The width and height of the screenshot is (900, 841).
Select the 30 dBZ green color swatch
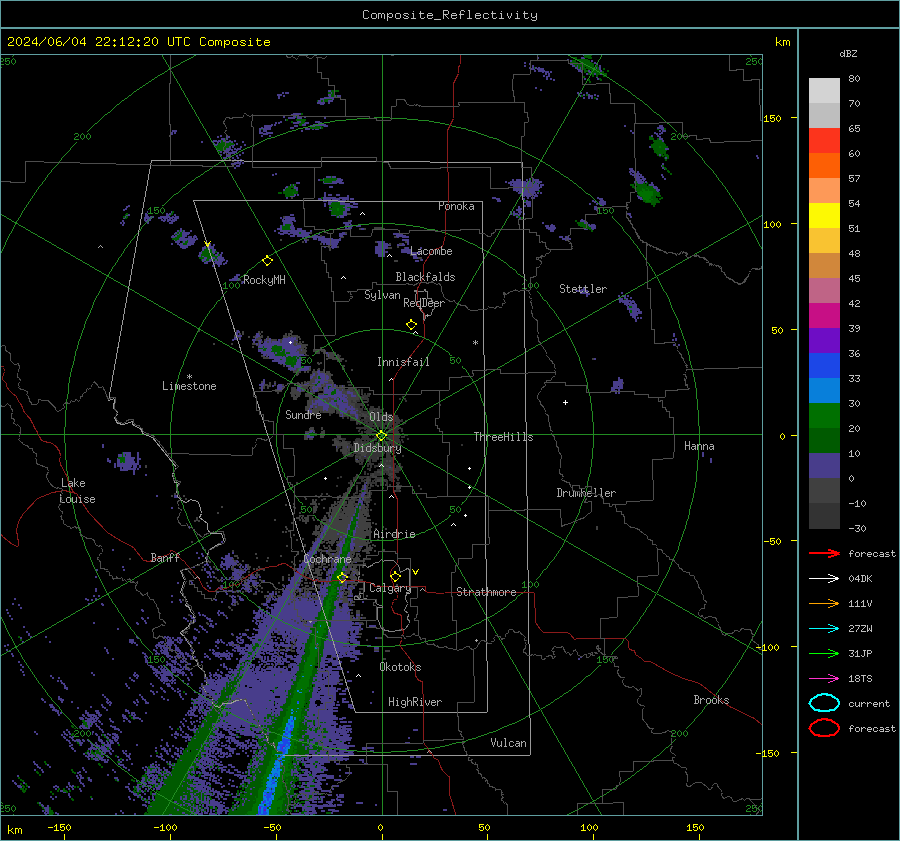click(x=824, y=415)
